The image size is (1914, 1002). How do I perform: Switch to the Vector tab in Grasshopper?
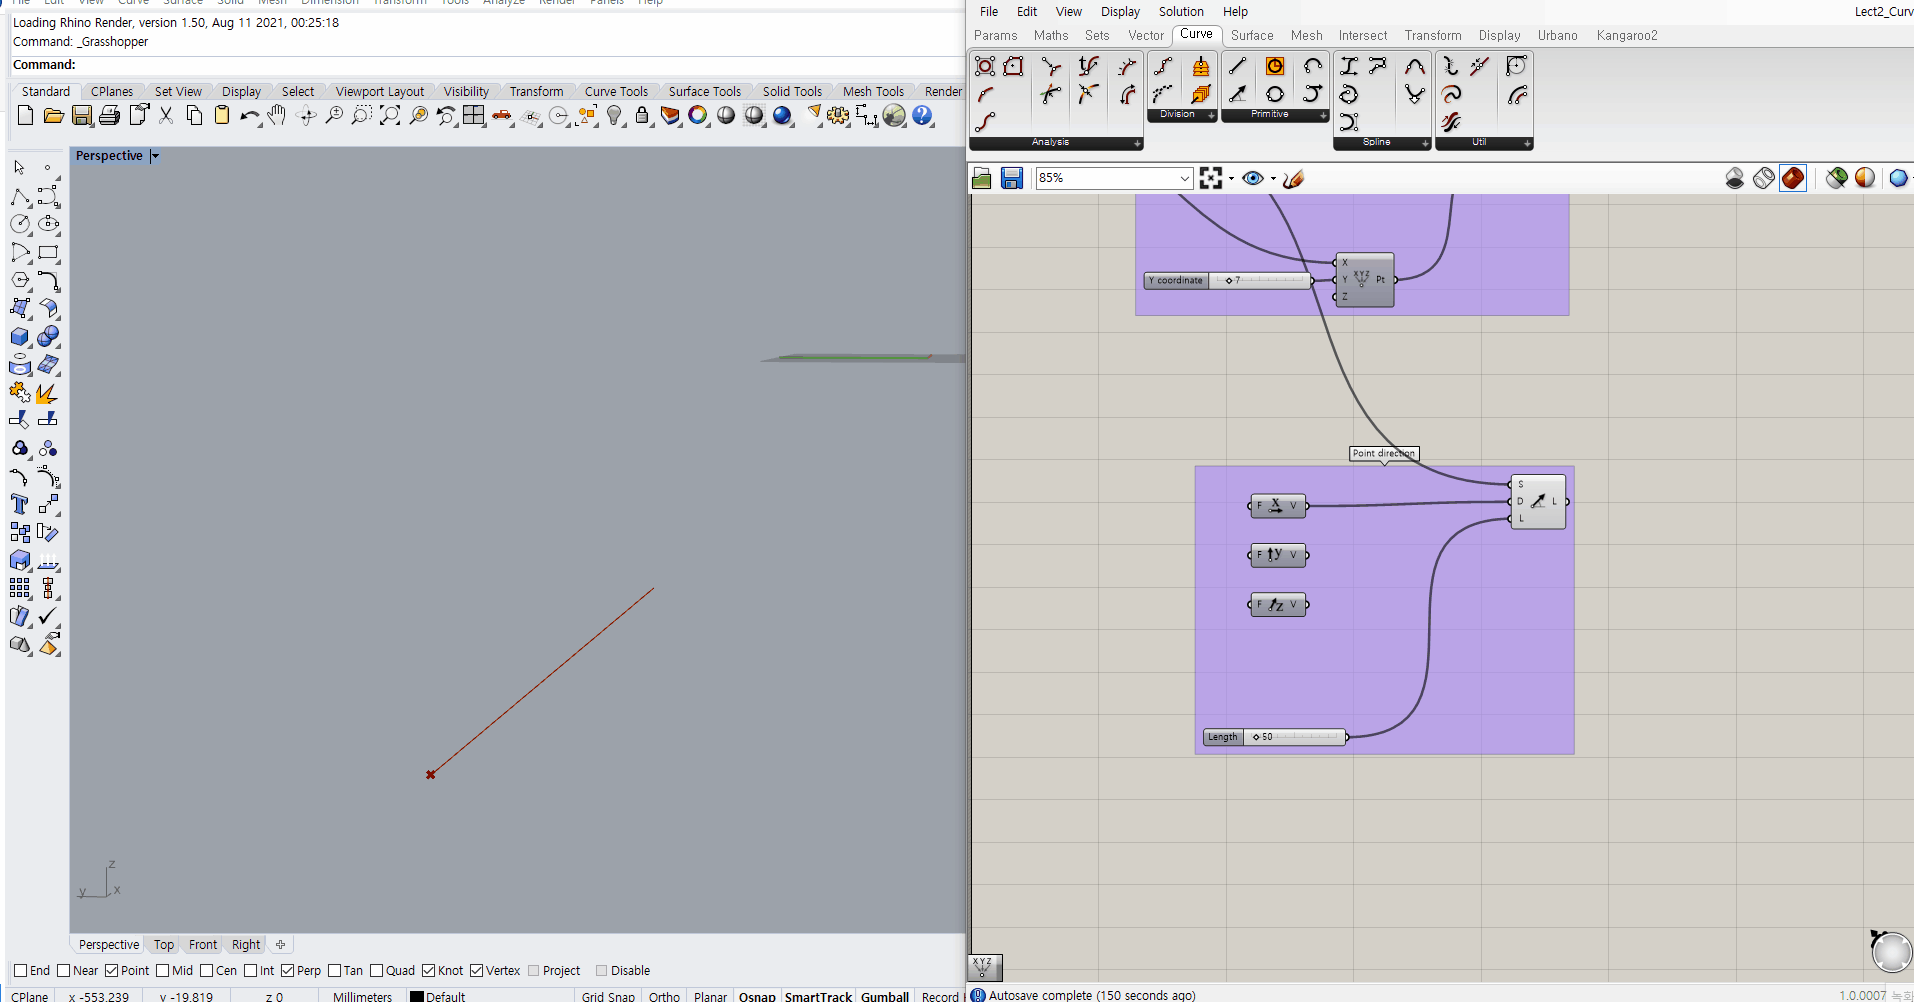1146,35
